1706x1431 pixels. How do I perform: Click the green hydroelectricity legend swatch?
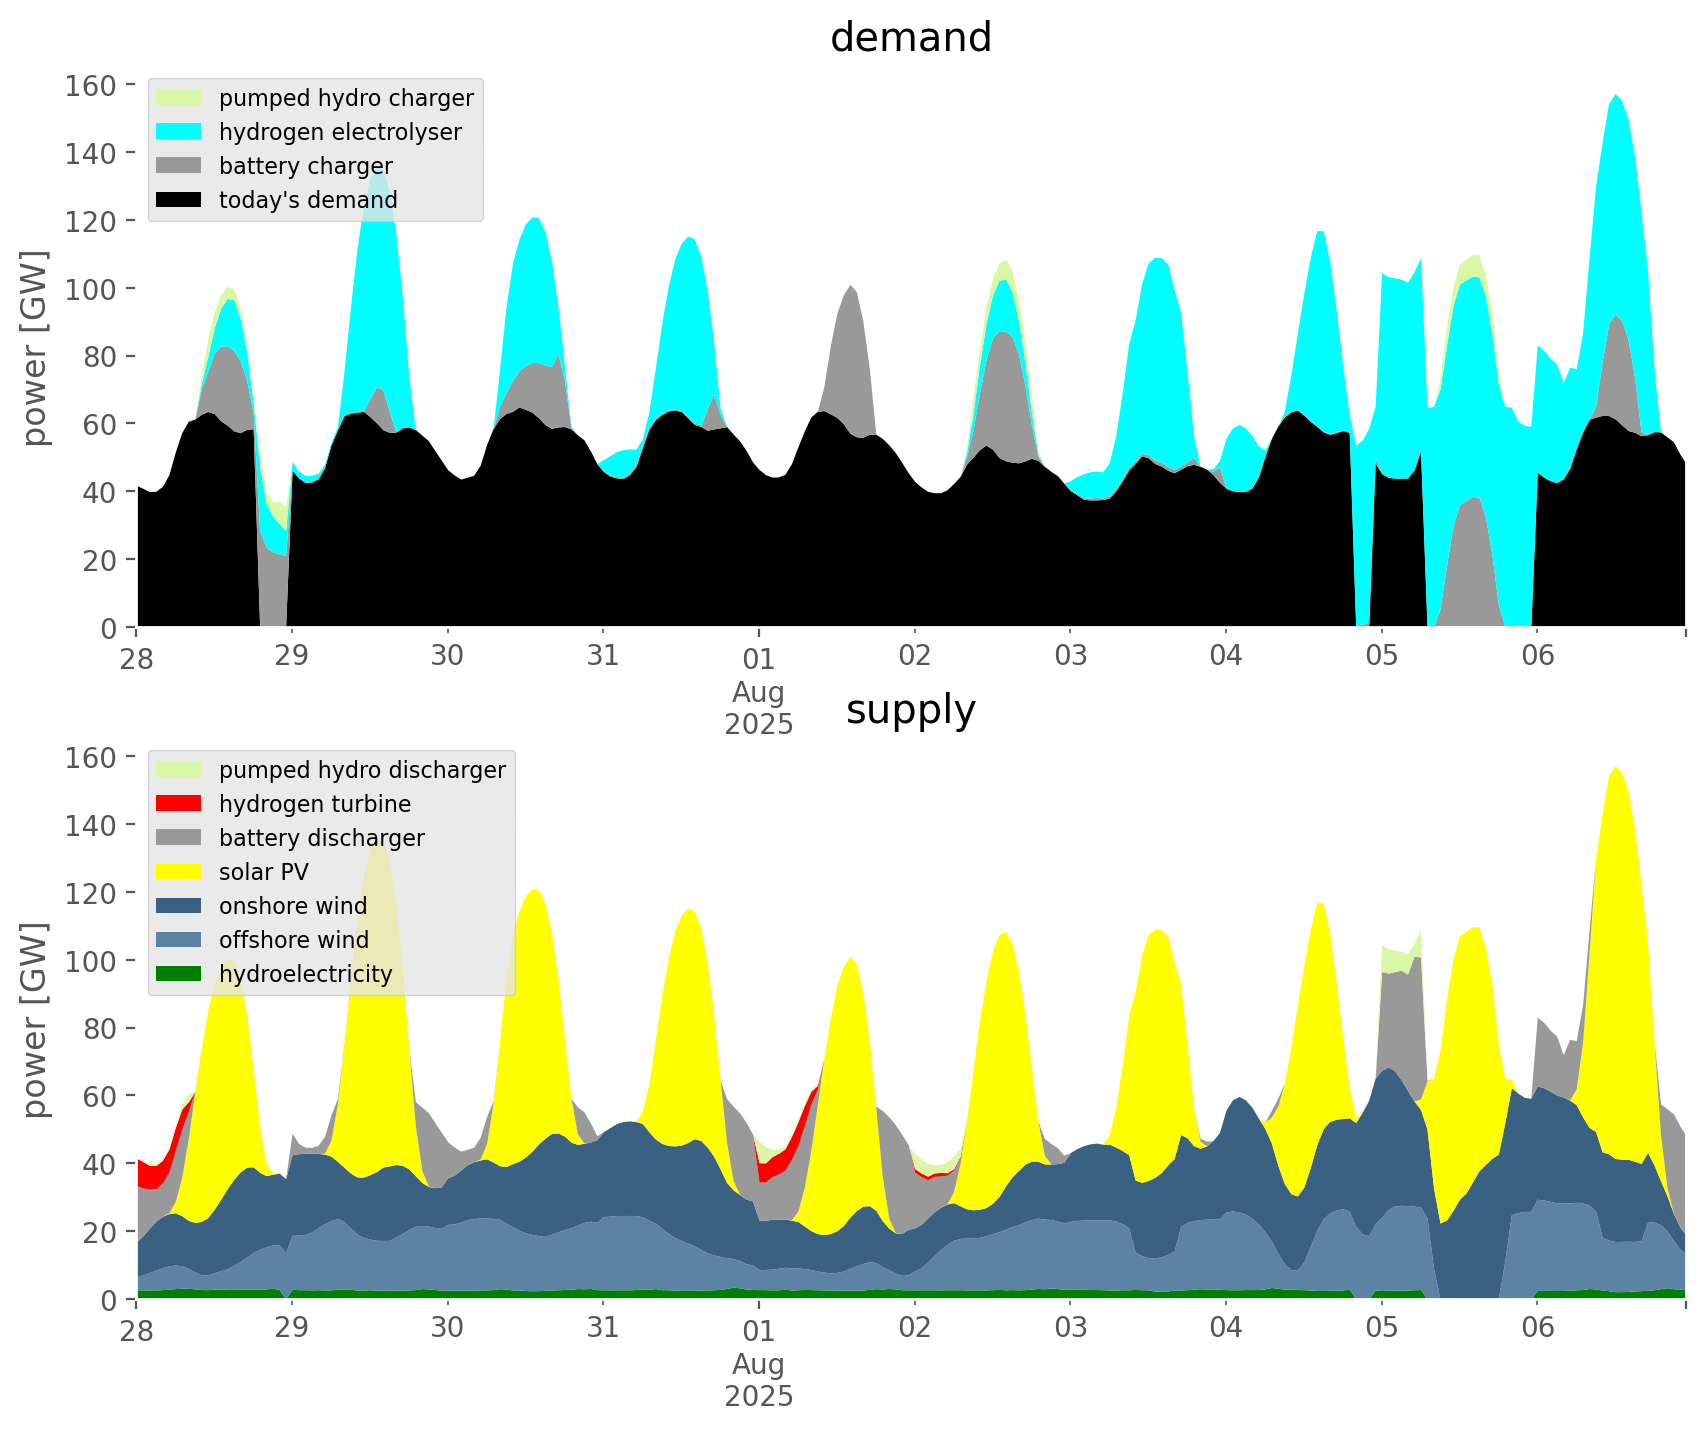pyautogui.click(x=179, y=974)
